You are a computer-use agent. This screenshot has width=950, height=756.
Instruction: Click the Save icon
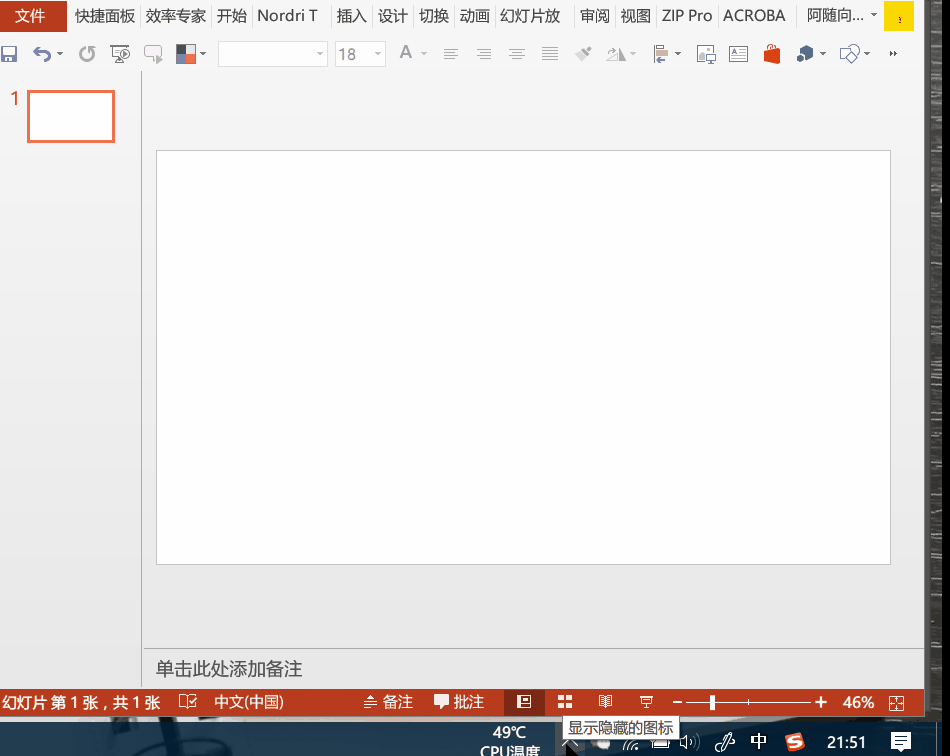pos(9,54)
